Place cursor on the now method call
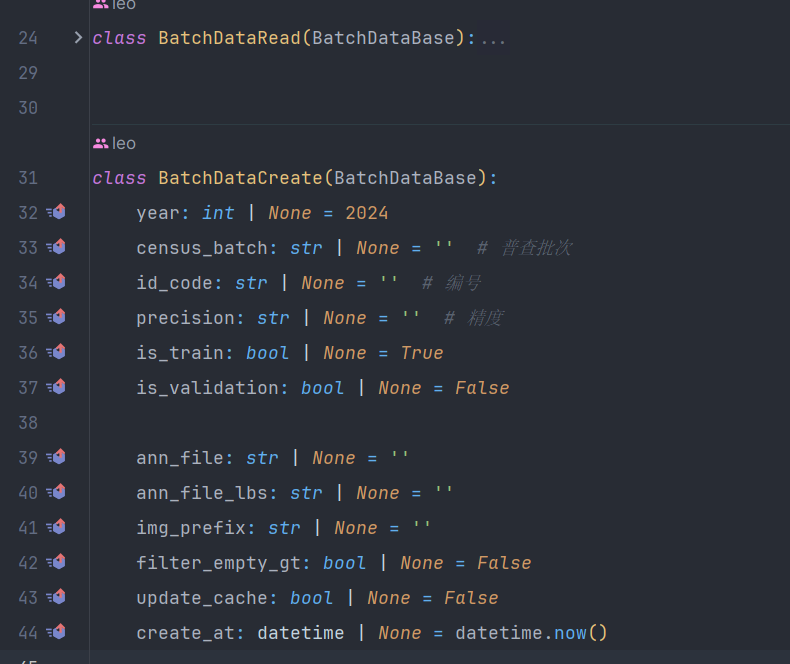This screenshot has width=790, height=664. (x=570, y=633)
